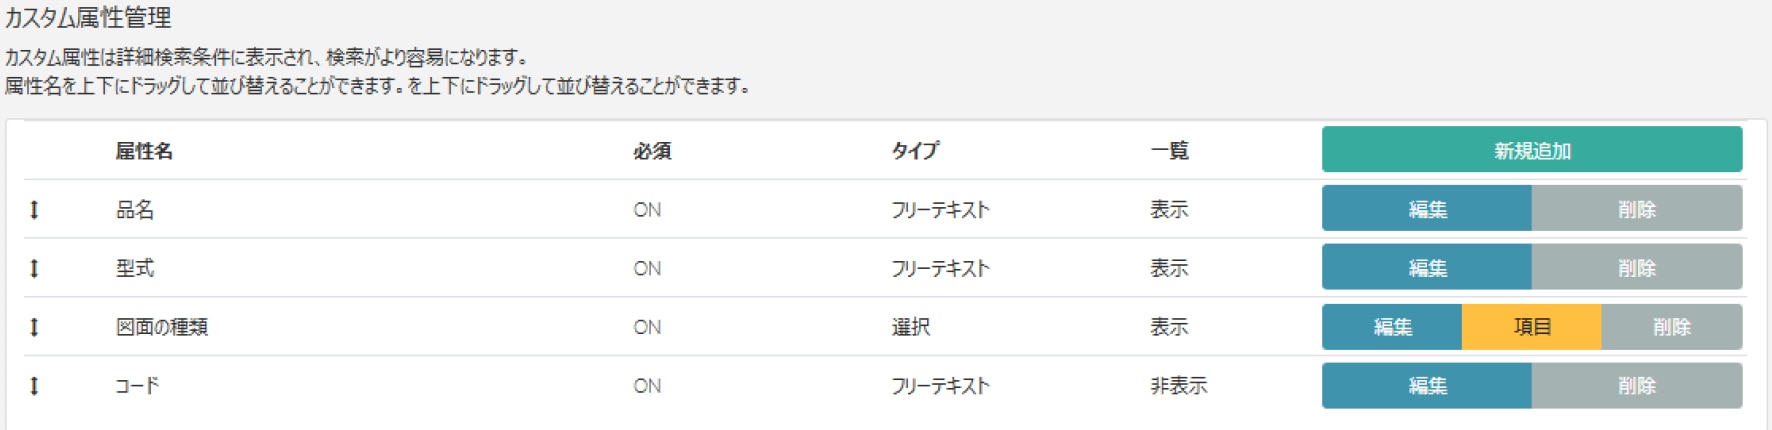Click the reorder arrow icon beside 型式
The height and width of the screenshot is (430, 1772).
(34, 268)
